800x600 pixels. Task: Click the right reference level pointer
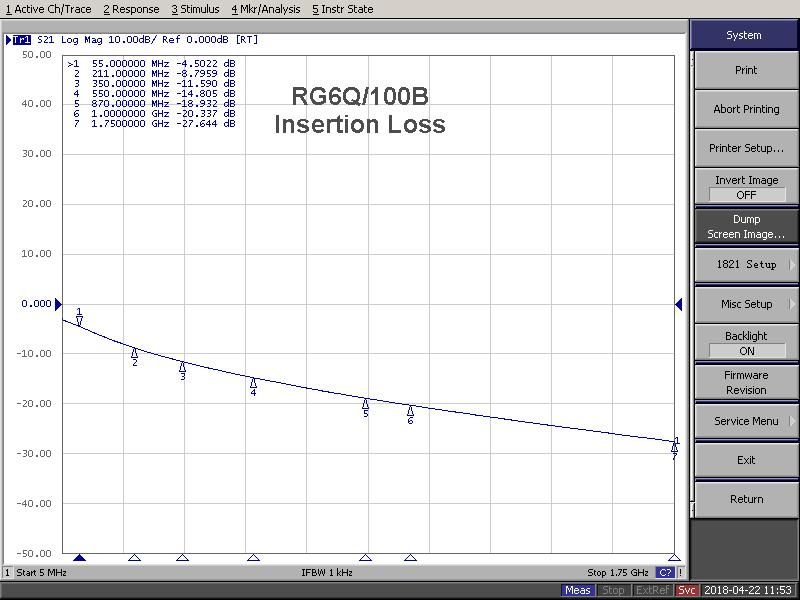tap(679, 305)
